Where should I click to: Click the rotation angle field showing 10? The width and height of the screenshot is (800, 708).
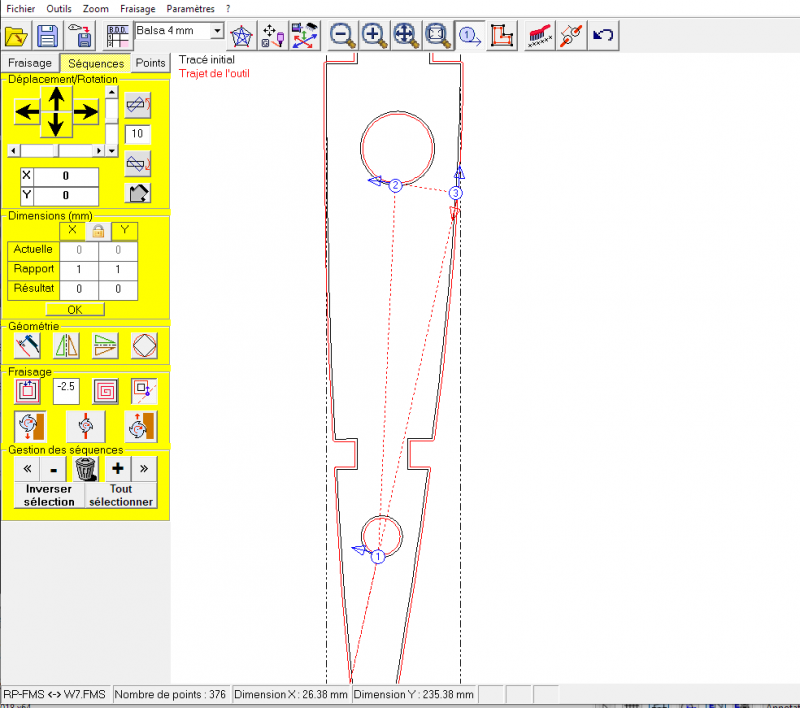coord(137,134)
